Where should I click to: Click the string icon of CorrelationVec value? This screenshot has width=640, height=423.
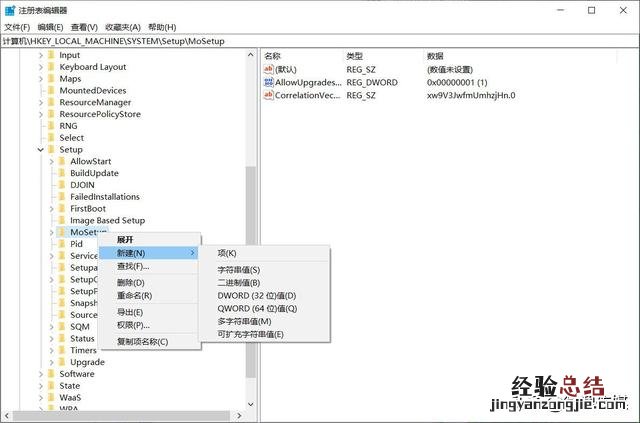coord(268,96)
